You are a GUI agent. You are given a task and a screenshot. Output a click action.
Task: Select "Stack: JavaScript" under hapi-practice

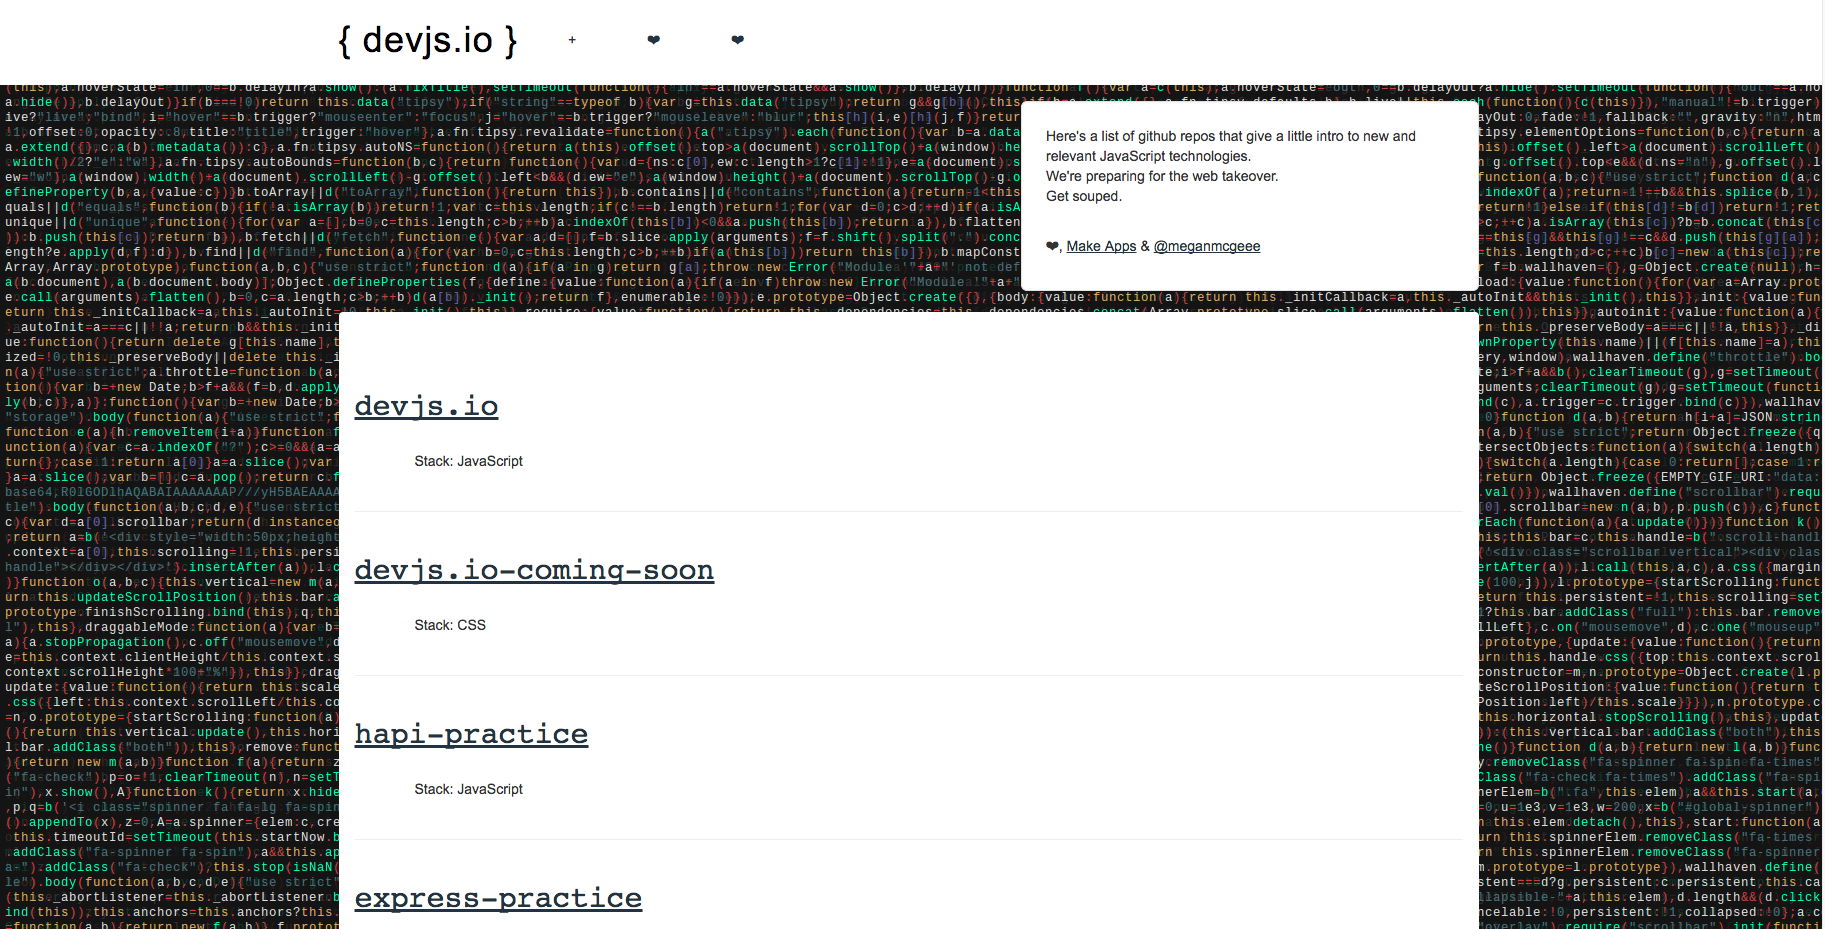tap(468, 789)
